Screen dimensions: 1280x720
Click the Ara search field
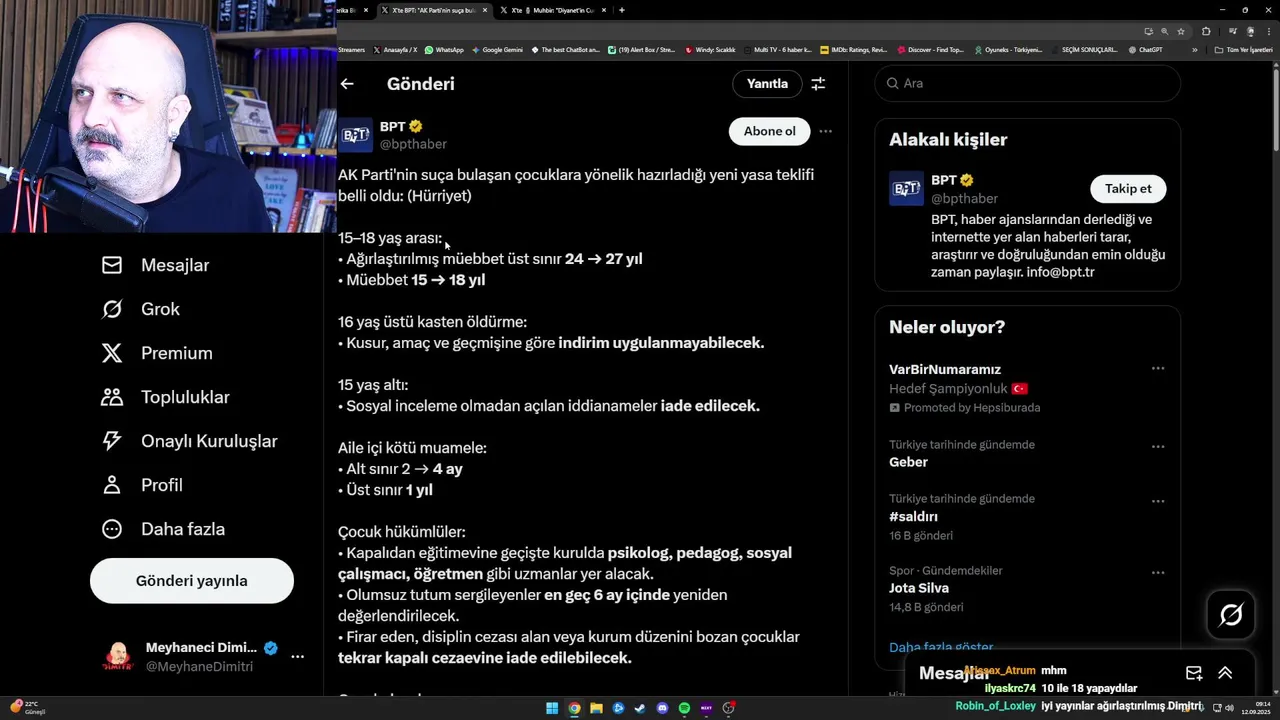click(x=1028, y=84)
